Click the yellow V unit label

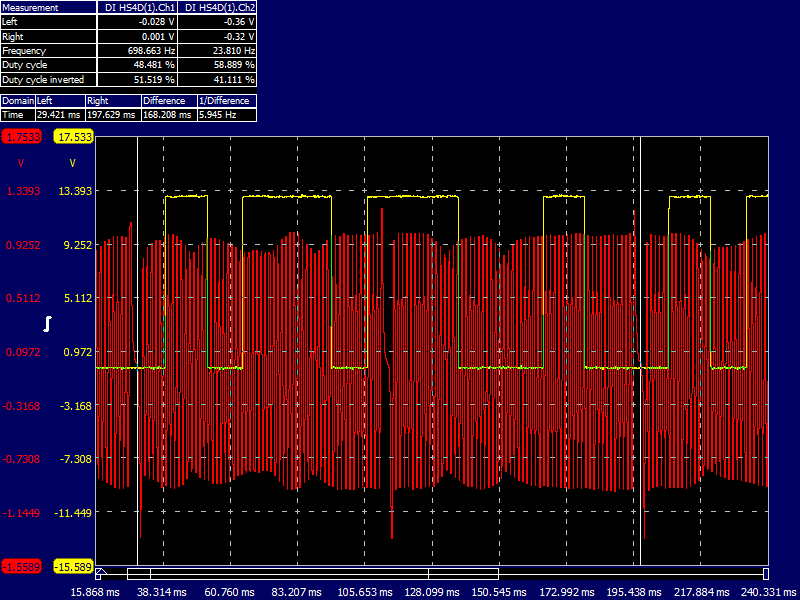(x=72, y=162)
